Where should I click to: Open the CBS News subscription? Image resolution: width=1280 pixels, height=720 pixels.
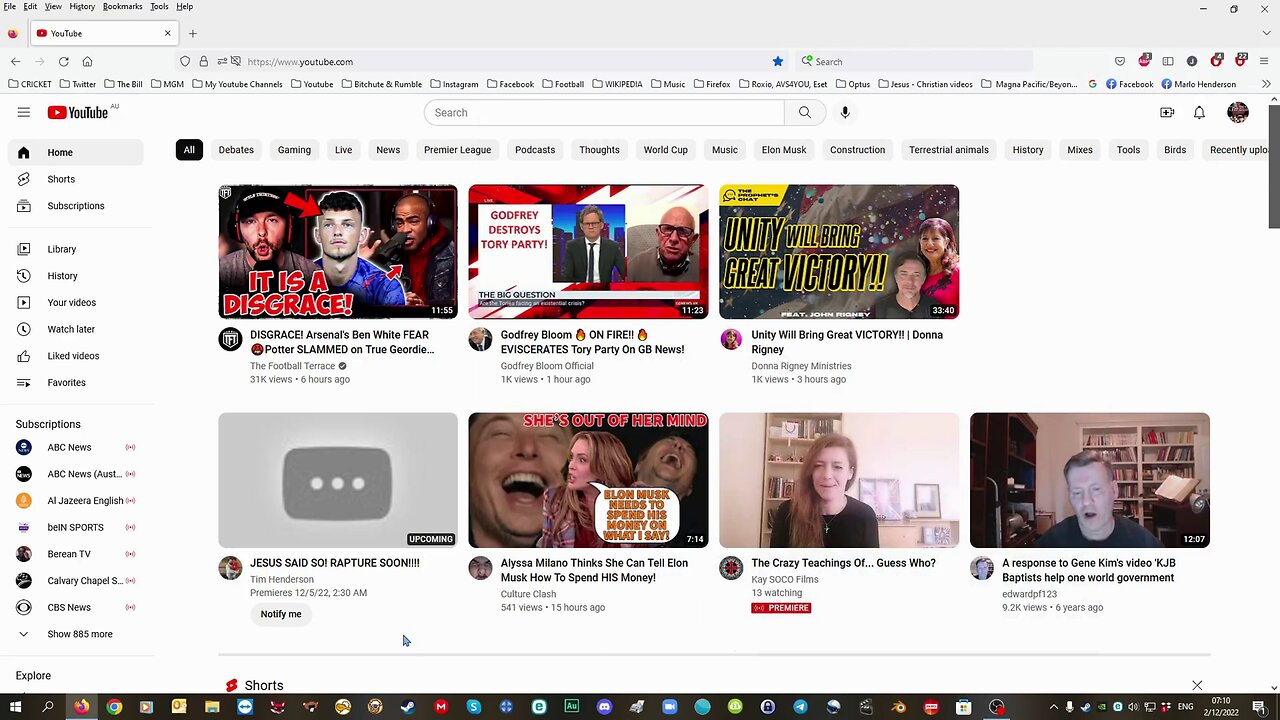(x=76, y=607)
